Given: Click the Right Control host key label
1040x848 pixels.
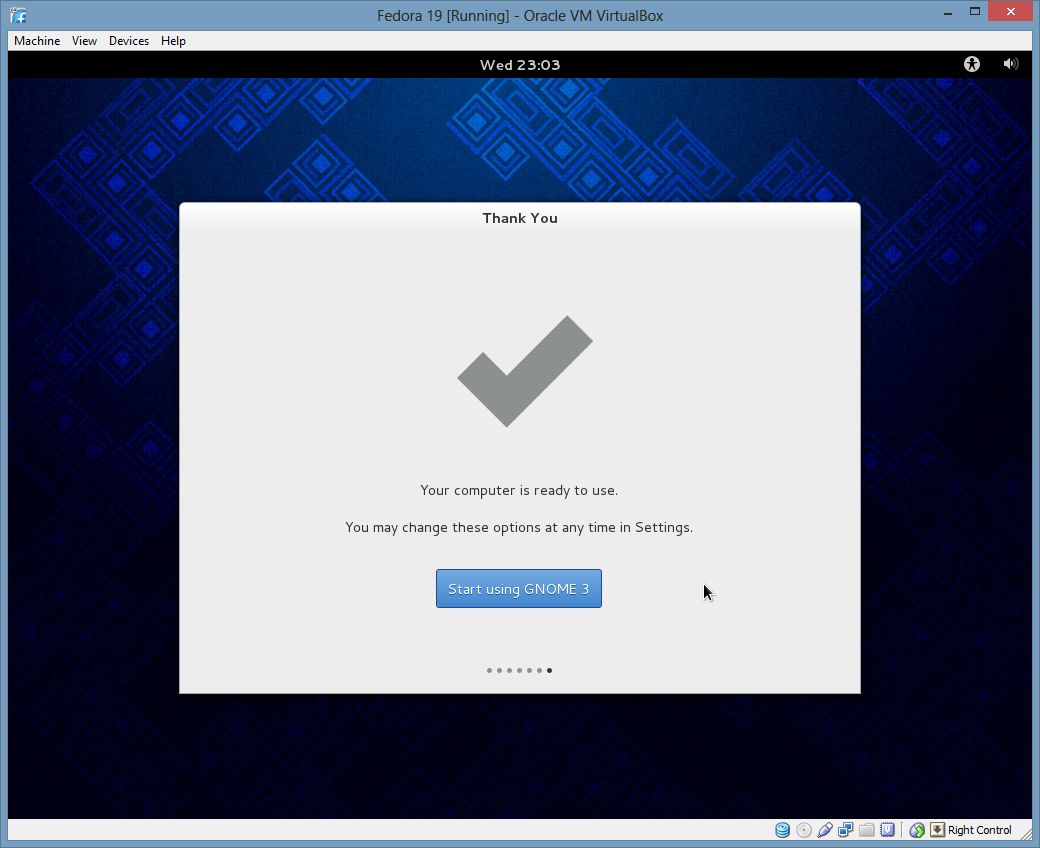Looking at the screenshot, I should [x=980, y=830].
